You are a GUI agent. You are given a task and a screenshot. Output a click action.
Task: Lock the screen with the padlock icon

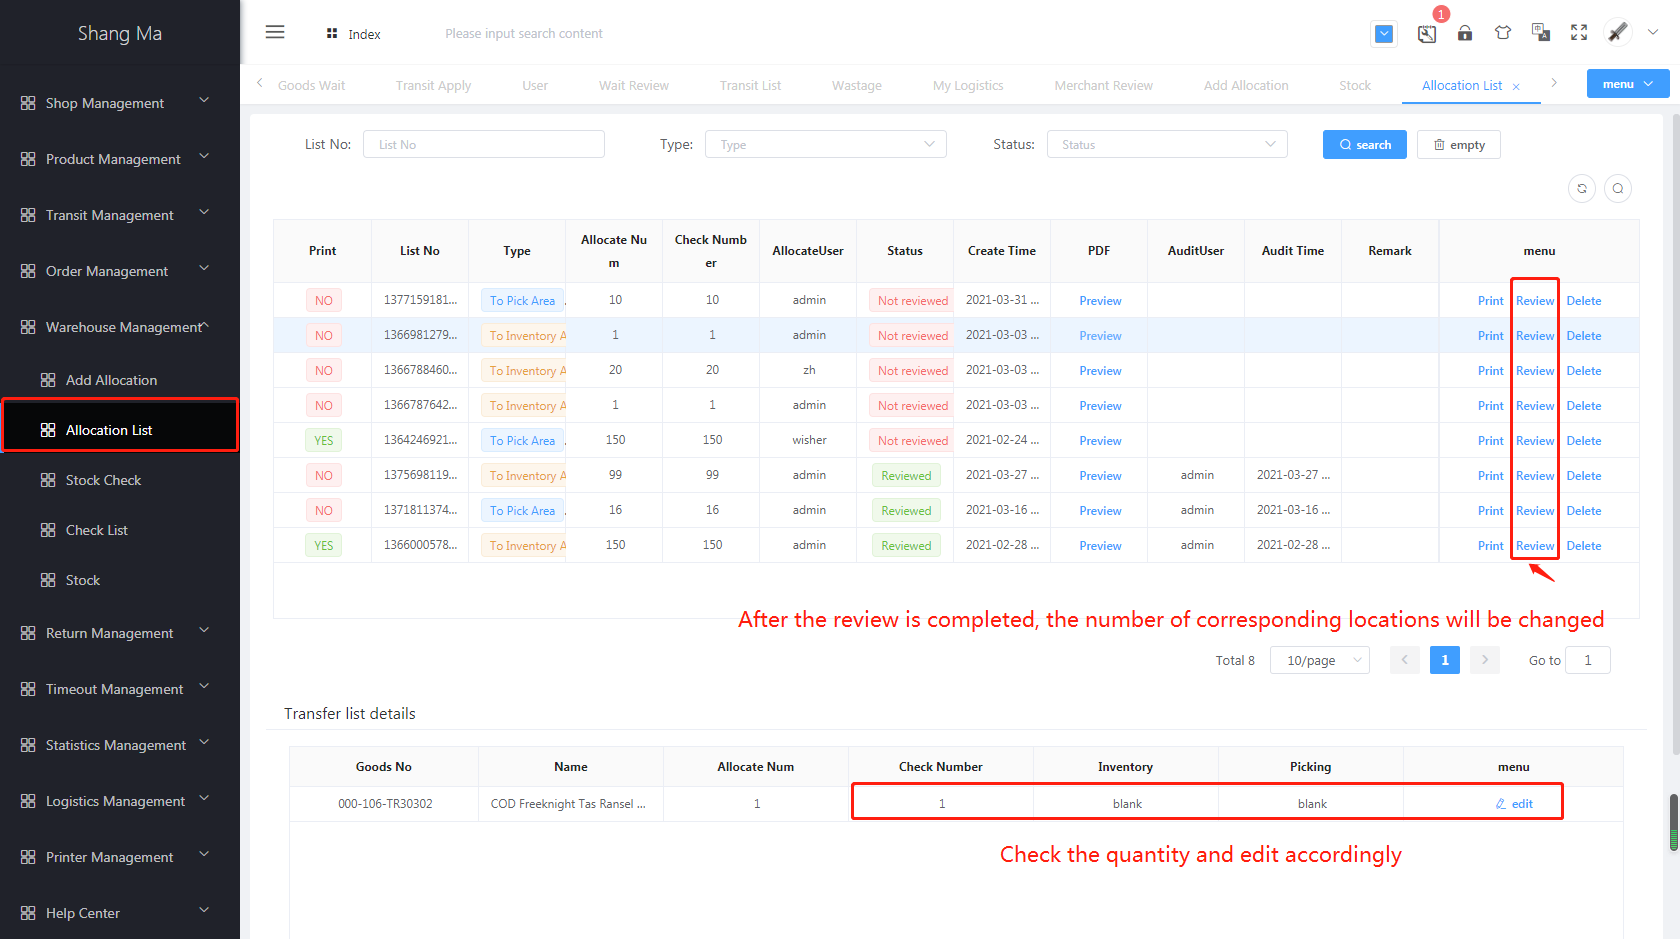pos(1465,33)
